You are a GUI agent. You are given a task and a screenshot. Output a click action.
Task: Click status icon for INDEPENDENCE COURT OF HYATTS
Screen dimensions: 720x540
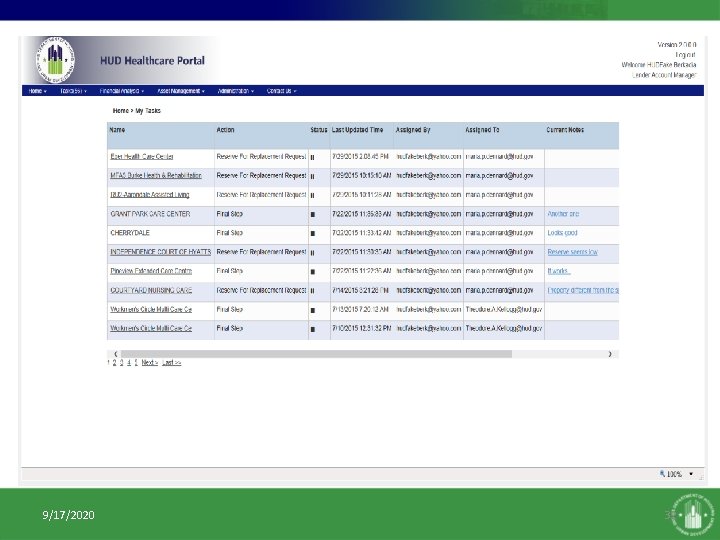312,253
